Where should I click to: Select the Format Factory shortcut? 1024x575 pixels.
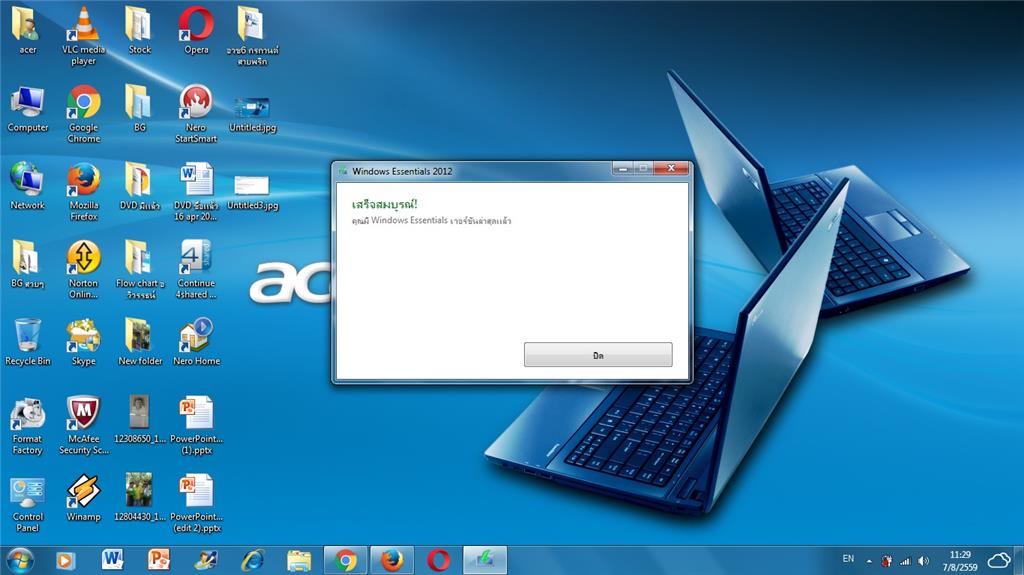click(27, 425)
